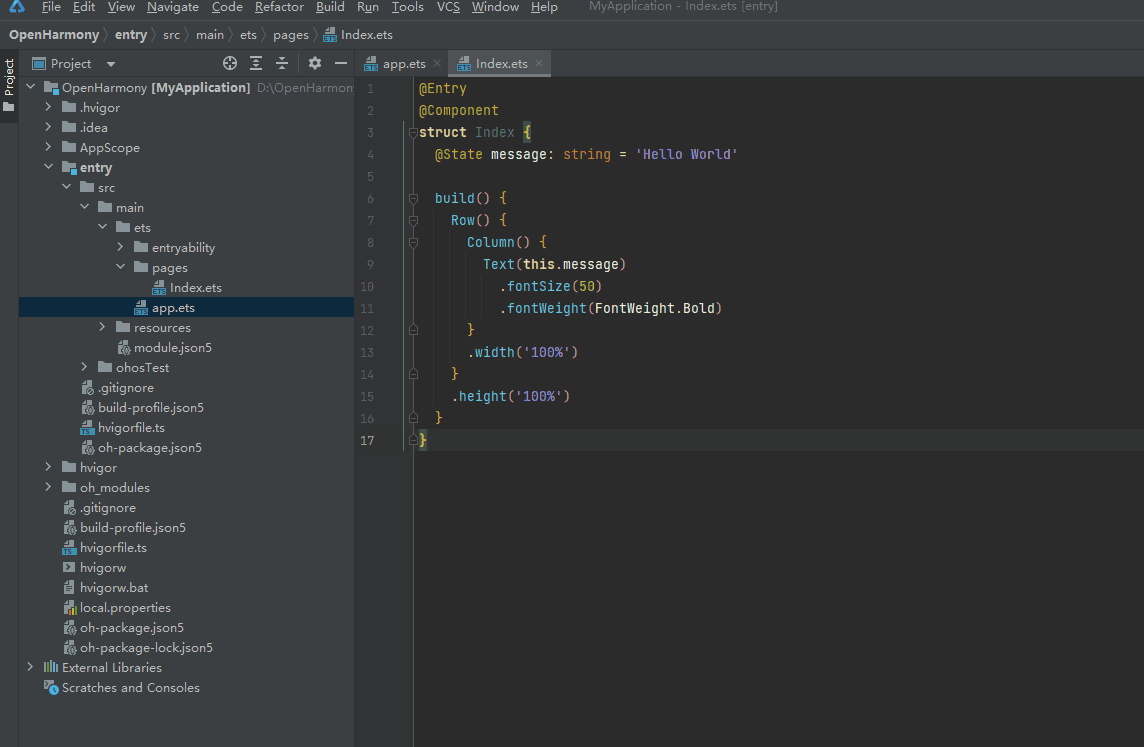Collapse the entry module folder
This screenshot has height=747, width=1144.
(x=48, y=167)
